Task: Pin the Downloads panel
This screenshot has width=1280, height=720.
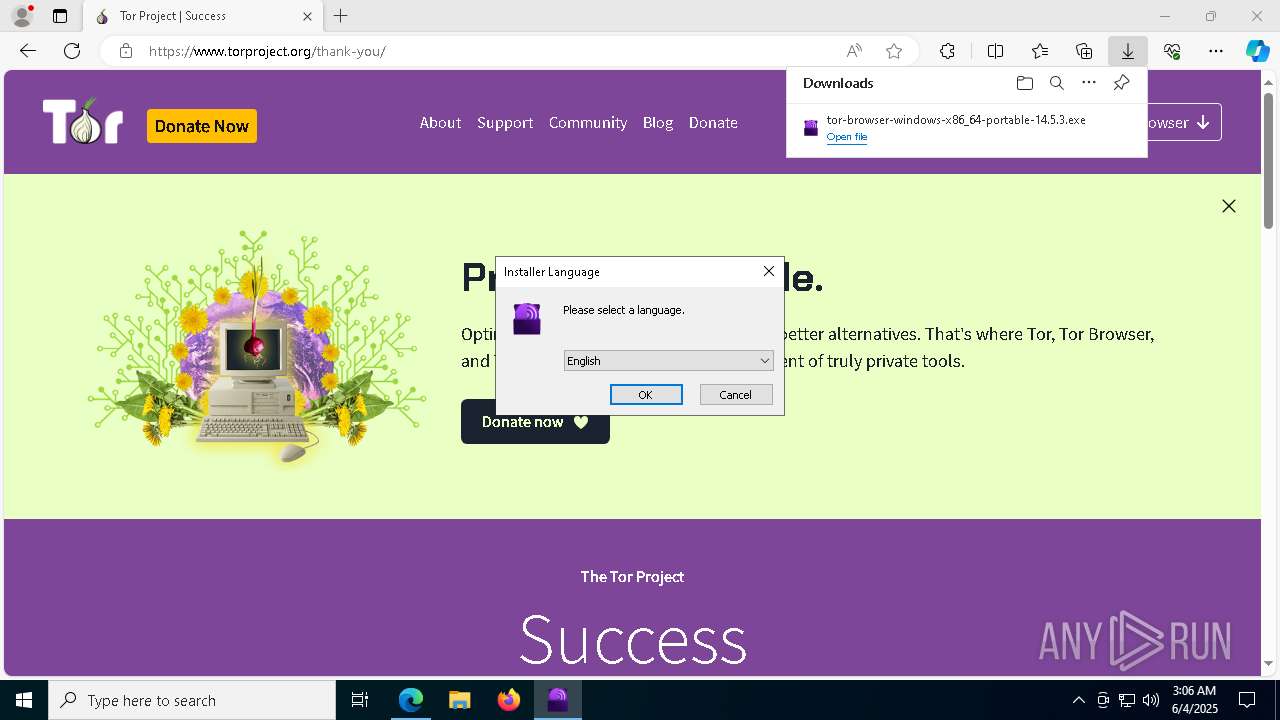Action: 1122,83
